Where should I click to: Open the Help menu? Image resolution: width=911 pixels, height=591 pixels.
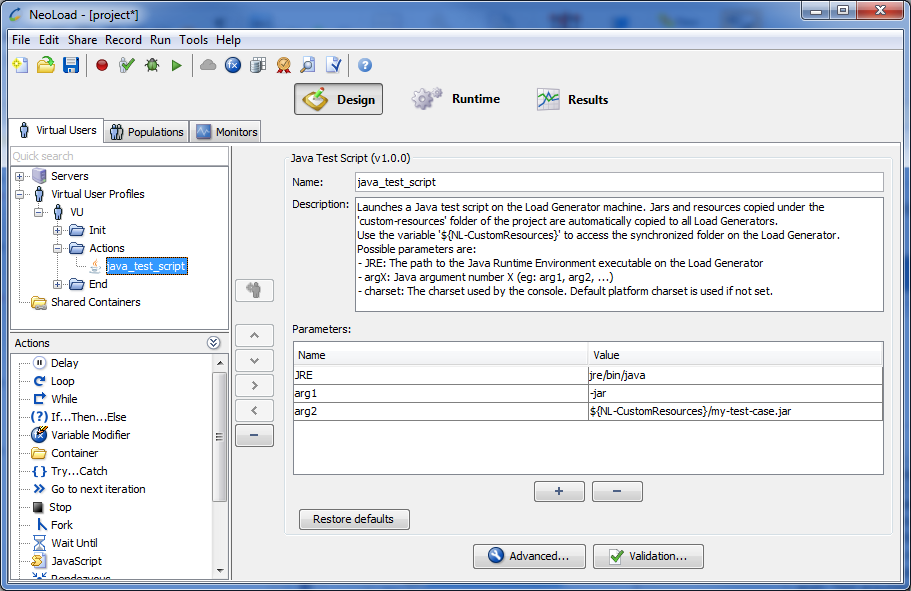click(228, 40)
